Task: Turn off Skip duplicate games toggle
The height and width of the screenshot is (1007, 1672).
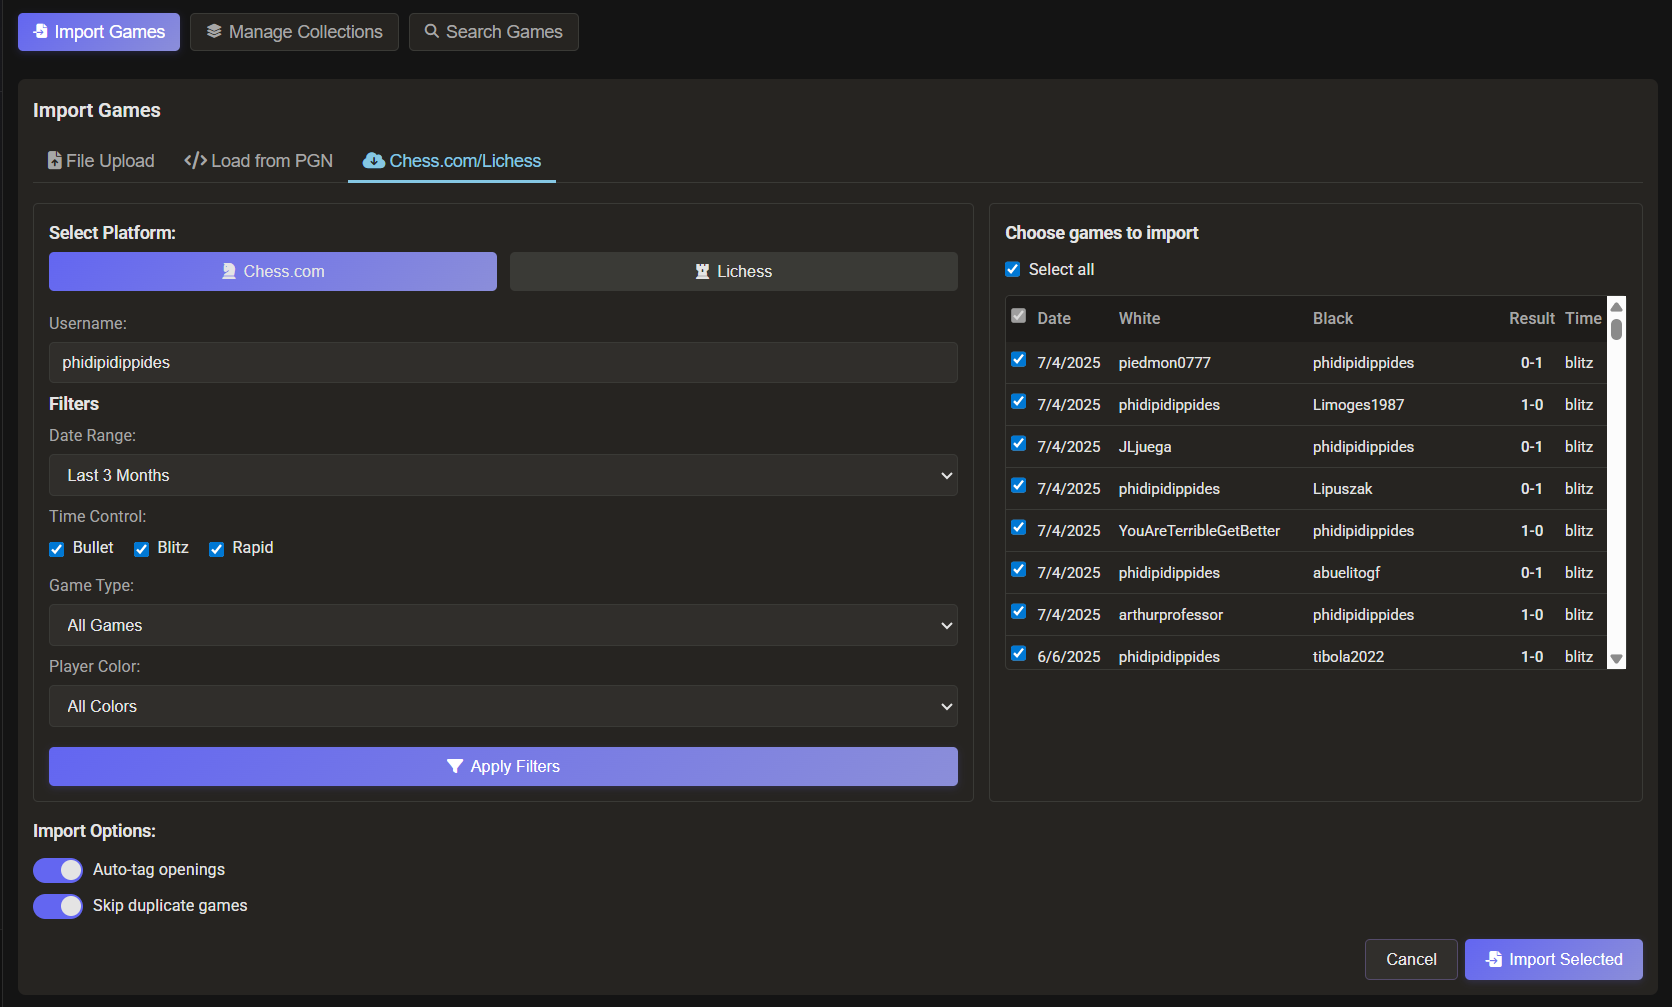Action: pyautogui.click(x=58, y=906)
